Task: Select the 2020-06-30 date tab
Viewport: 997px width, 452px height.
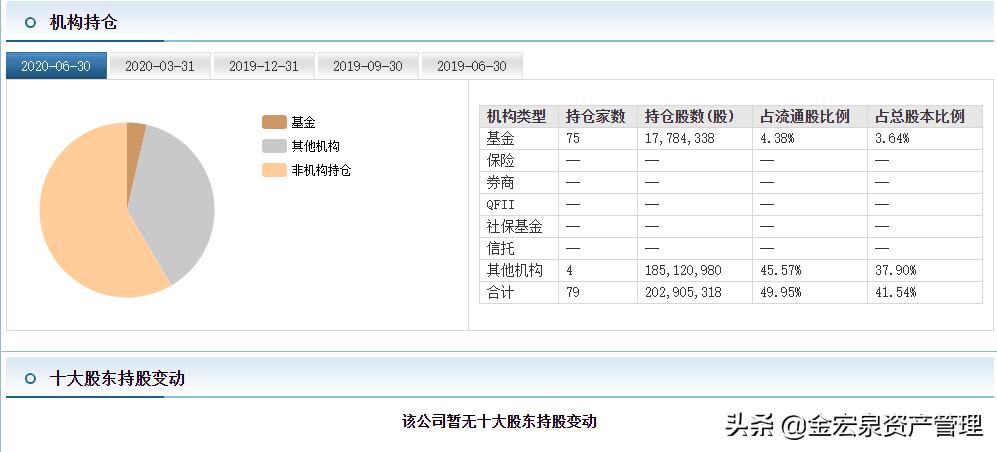Action: [57, 66]
